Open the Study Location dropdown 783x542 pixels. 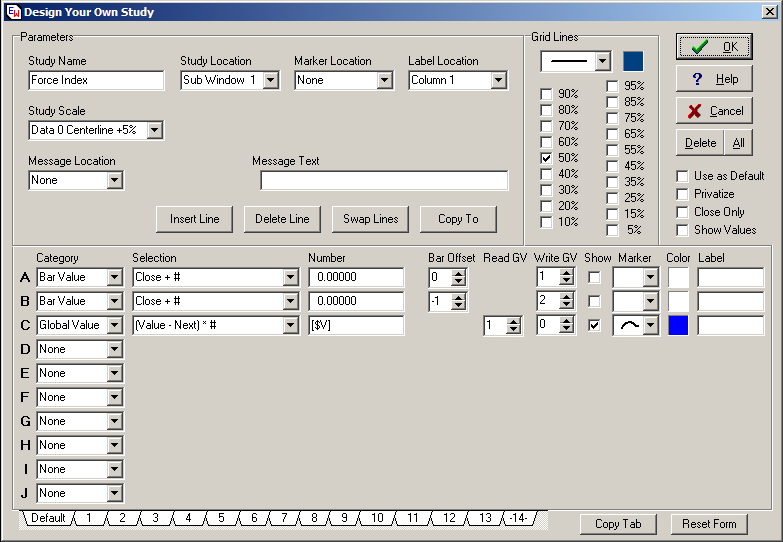[x=270, y=80]
